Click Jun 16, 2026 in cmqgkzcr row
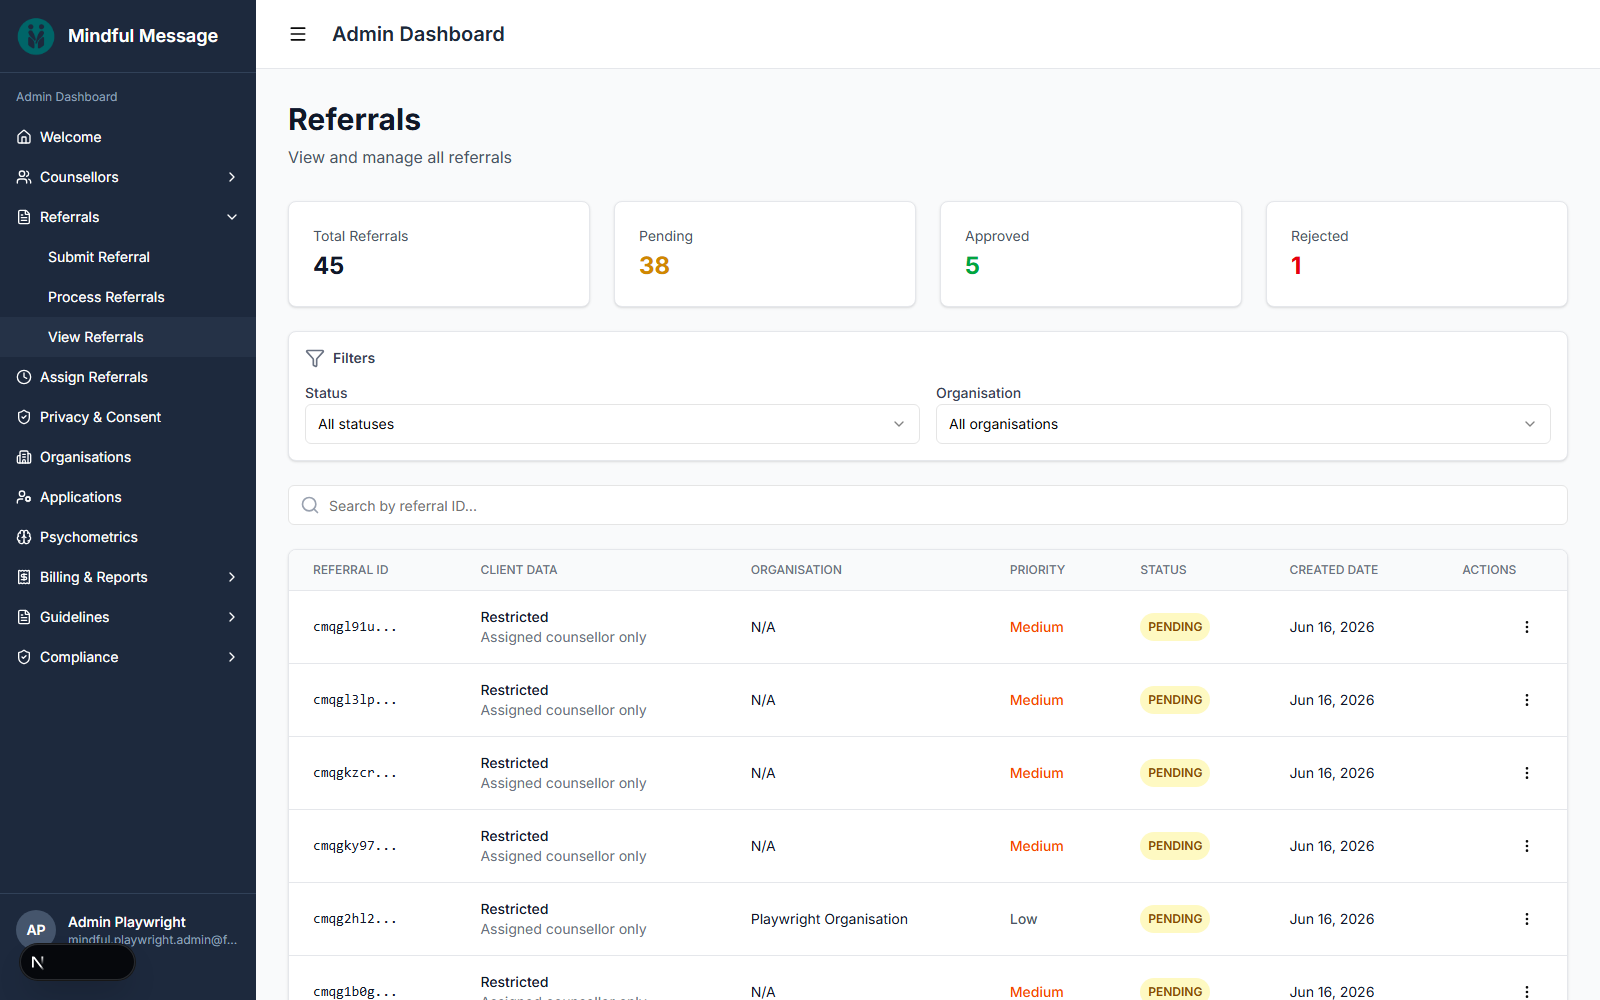This screenshot has width=1600, height=1000. click(1332, 773)
